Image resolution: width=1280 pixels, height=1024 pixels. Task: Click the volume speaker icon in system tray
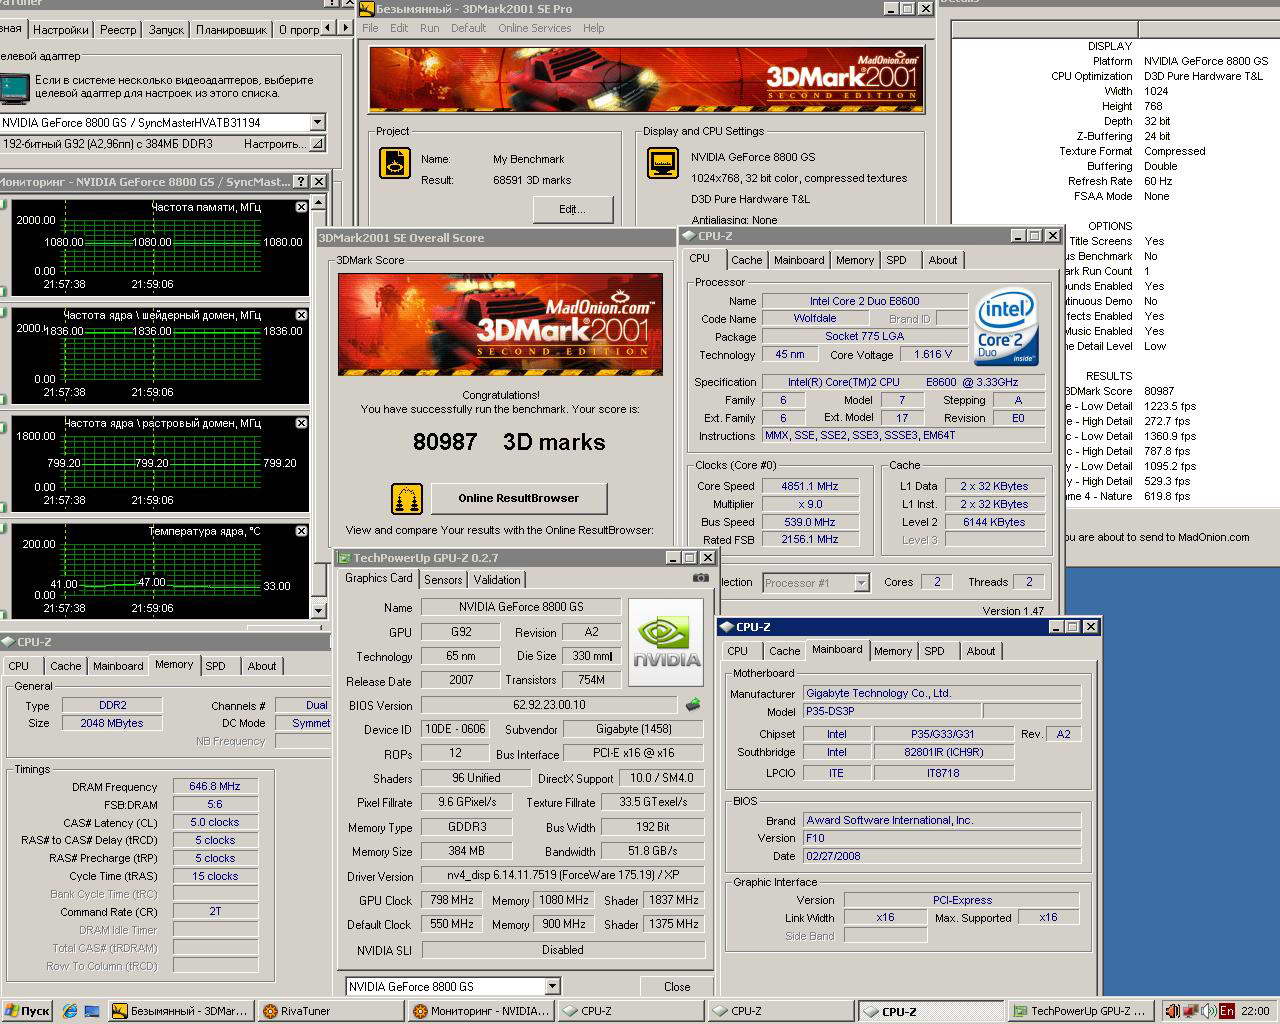[x=1207, y=1011]
